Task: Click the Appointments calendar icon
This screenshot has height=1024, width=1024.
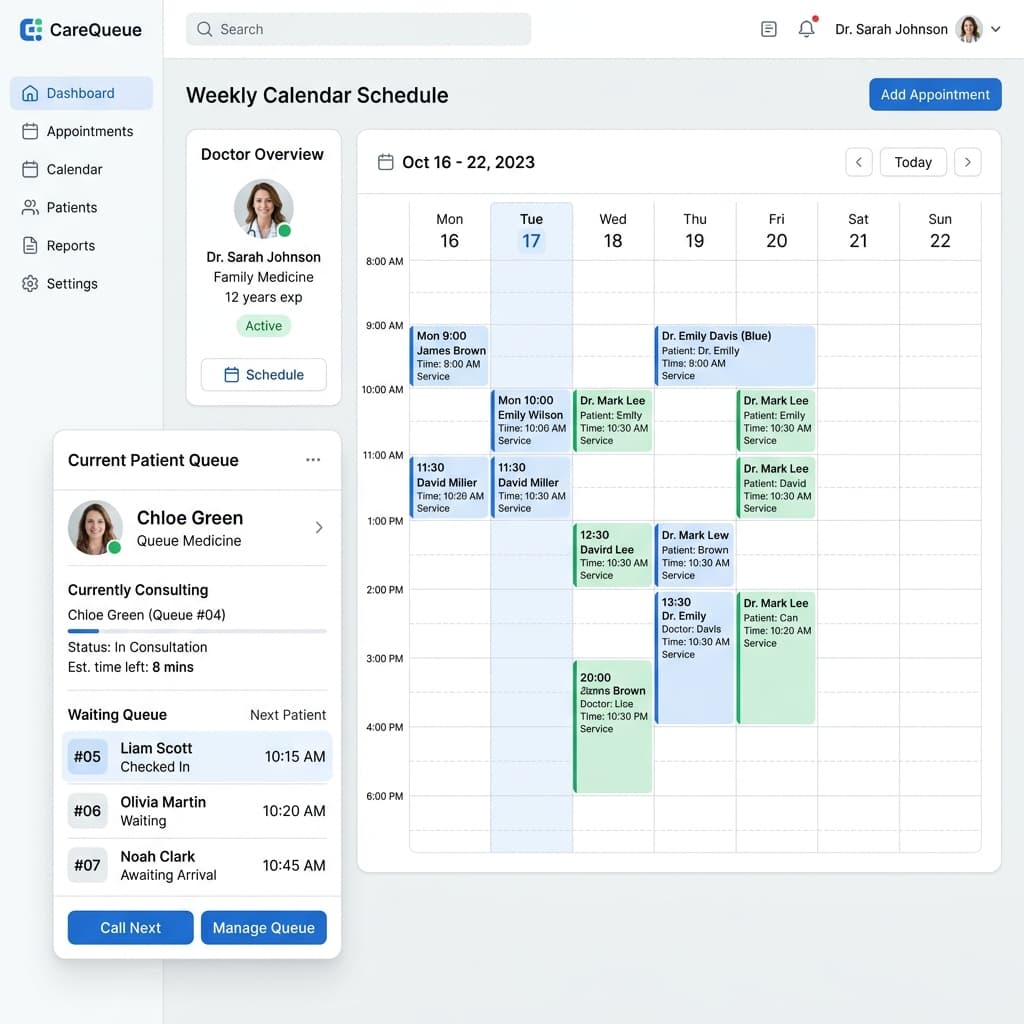Action: click(30, 131)
